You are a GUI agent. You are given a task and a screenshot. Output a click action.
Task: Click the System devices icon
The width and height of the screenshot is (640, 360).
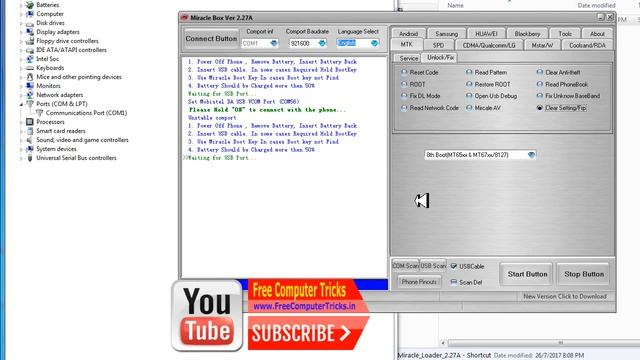pyautogui.click(x=30, y=149)
